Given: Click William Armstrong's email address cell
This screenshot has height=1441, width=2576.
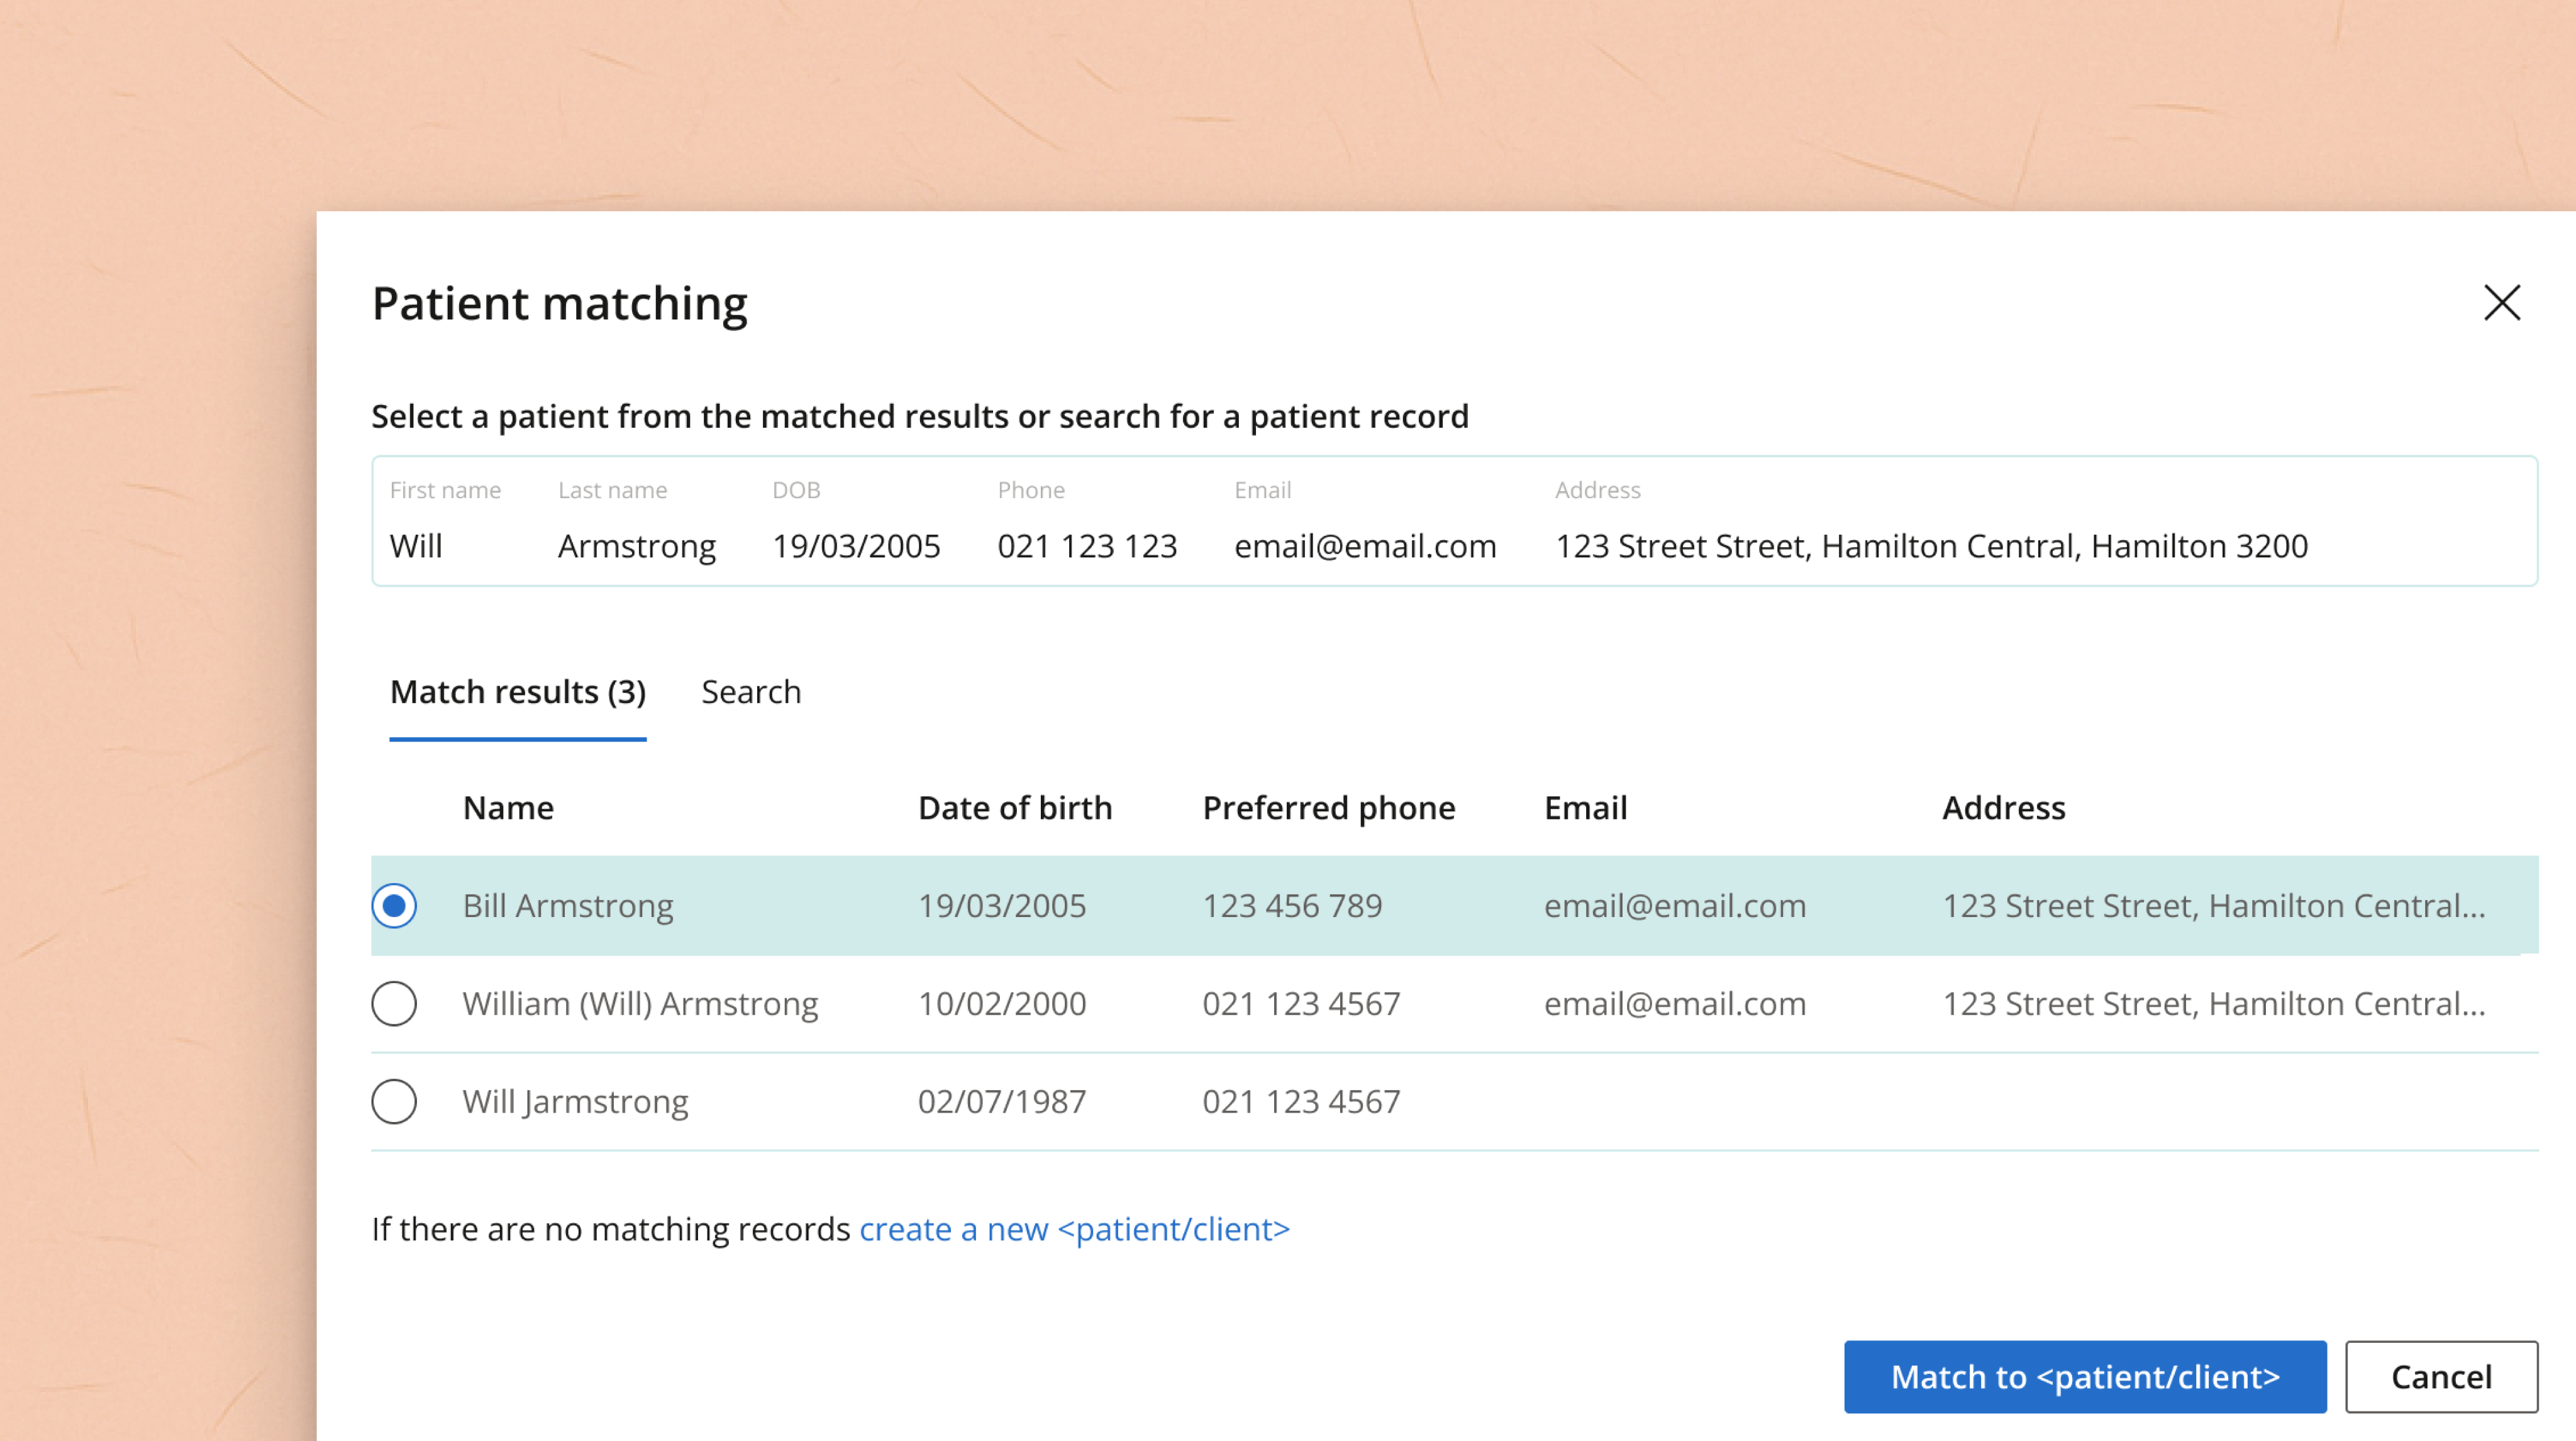Looking at the screenshot, I should click(1674, 1003).
